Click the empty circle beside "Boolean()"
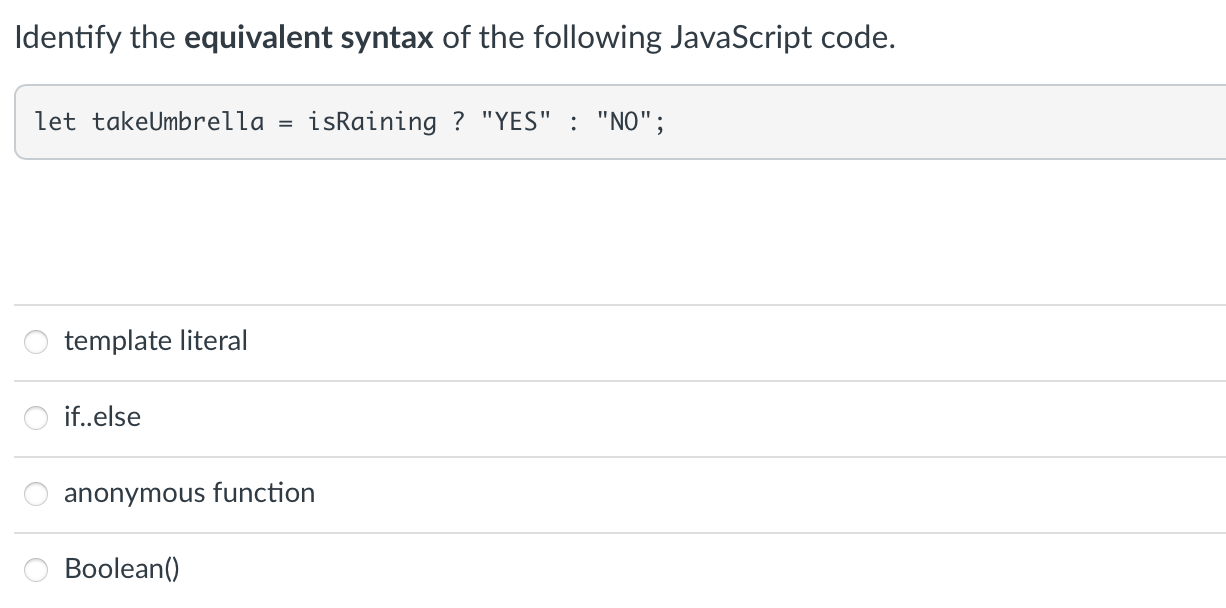1226x608 pixels. [36, 570]
